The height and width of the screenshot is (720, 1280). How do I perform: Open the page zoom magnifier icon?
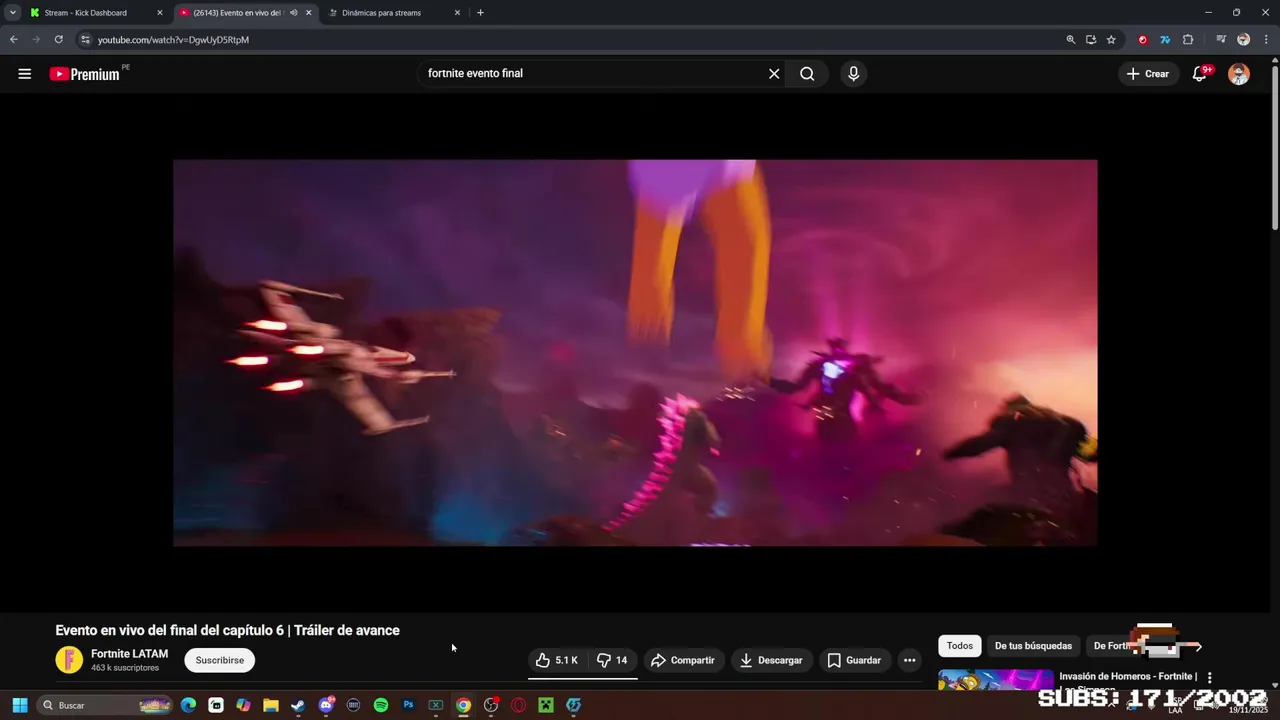[x=1071, y=40]
